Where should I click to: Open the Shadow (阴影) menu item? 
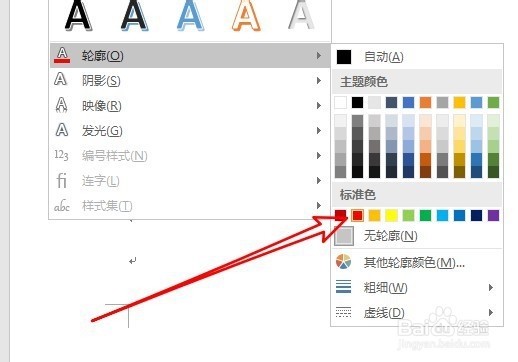pyautogui.click(x=190, y=81)
